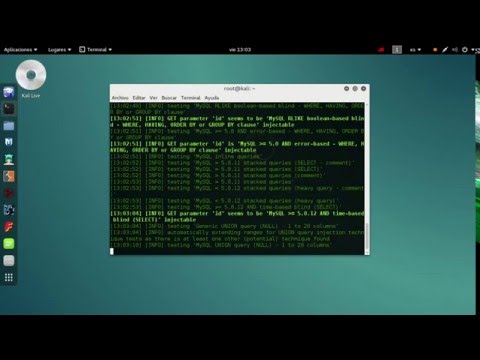
Task: Open the orange Burp Suite dock icon
Action: point(9,176)
